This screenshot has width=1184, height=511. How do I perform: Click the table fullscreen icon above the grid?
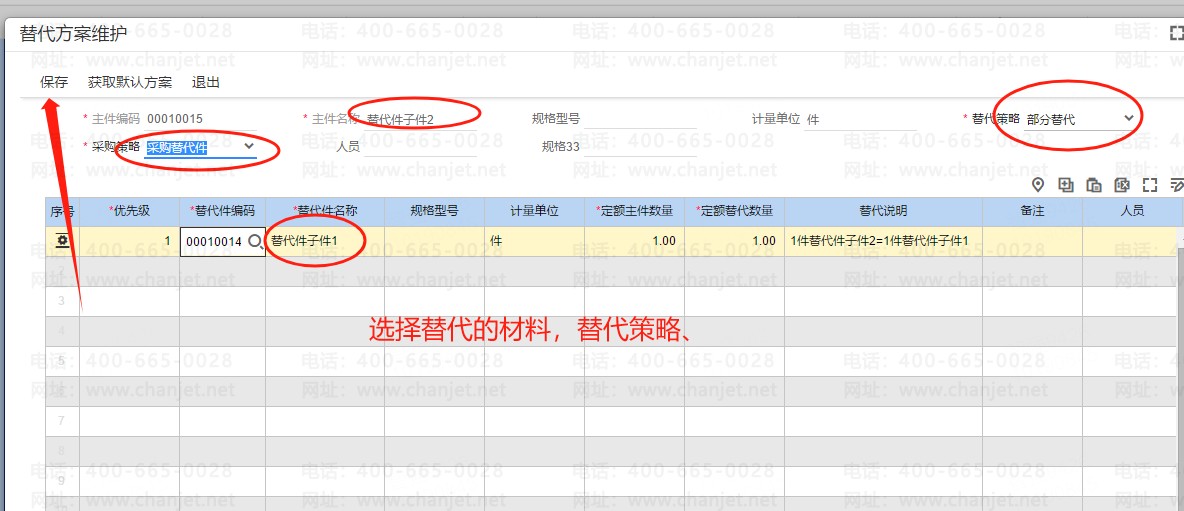(x=1150, y=185)
